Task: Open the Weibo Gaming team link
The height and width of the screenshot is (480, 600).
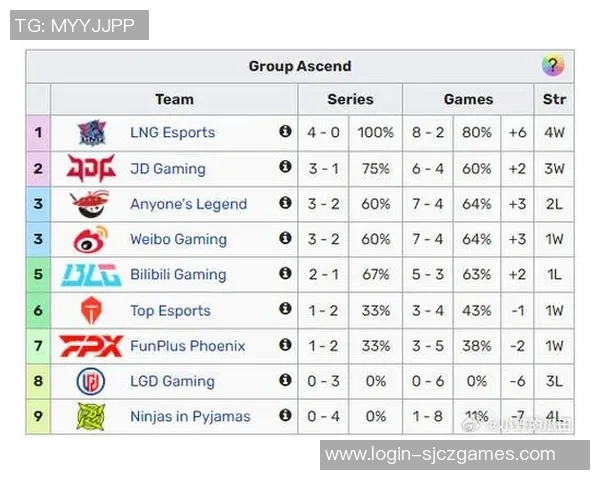Action: [x=178, y=240]
